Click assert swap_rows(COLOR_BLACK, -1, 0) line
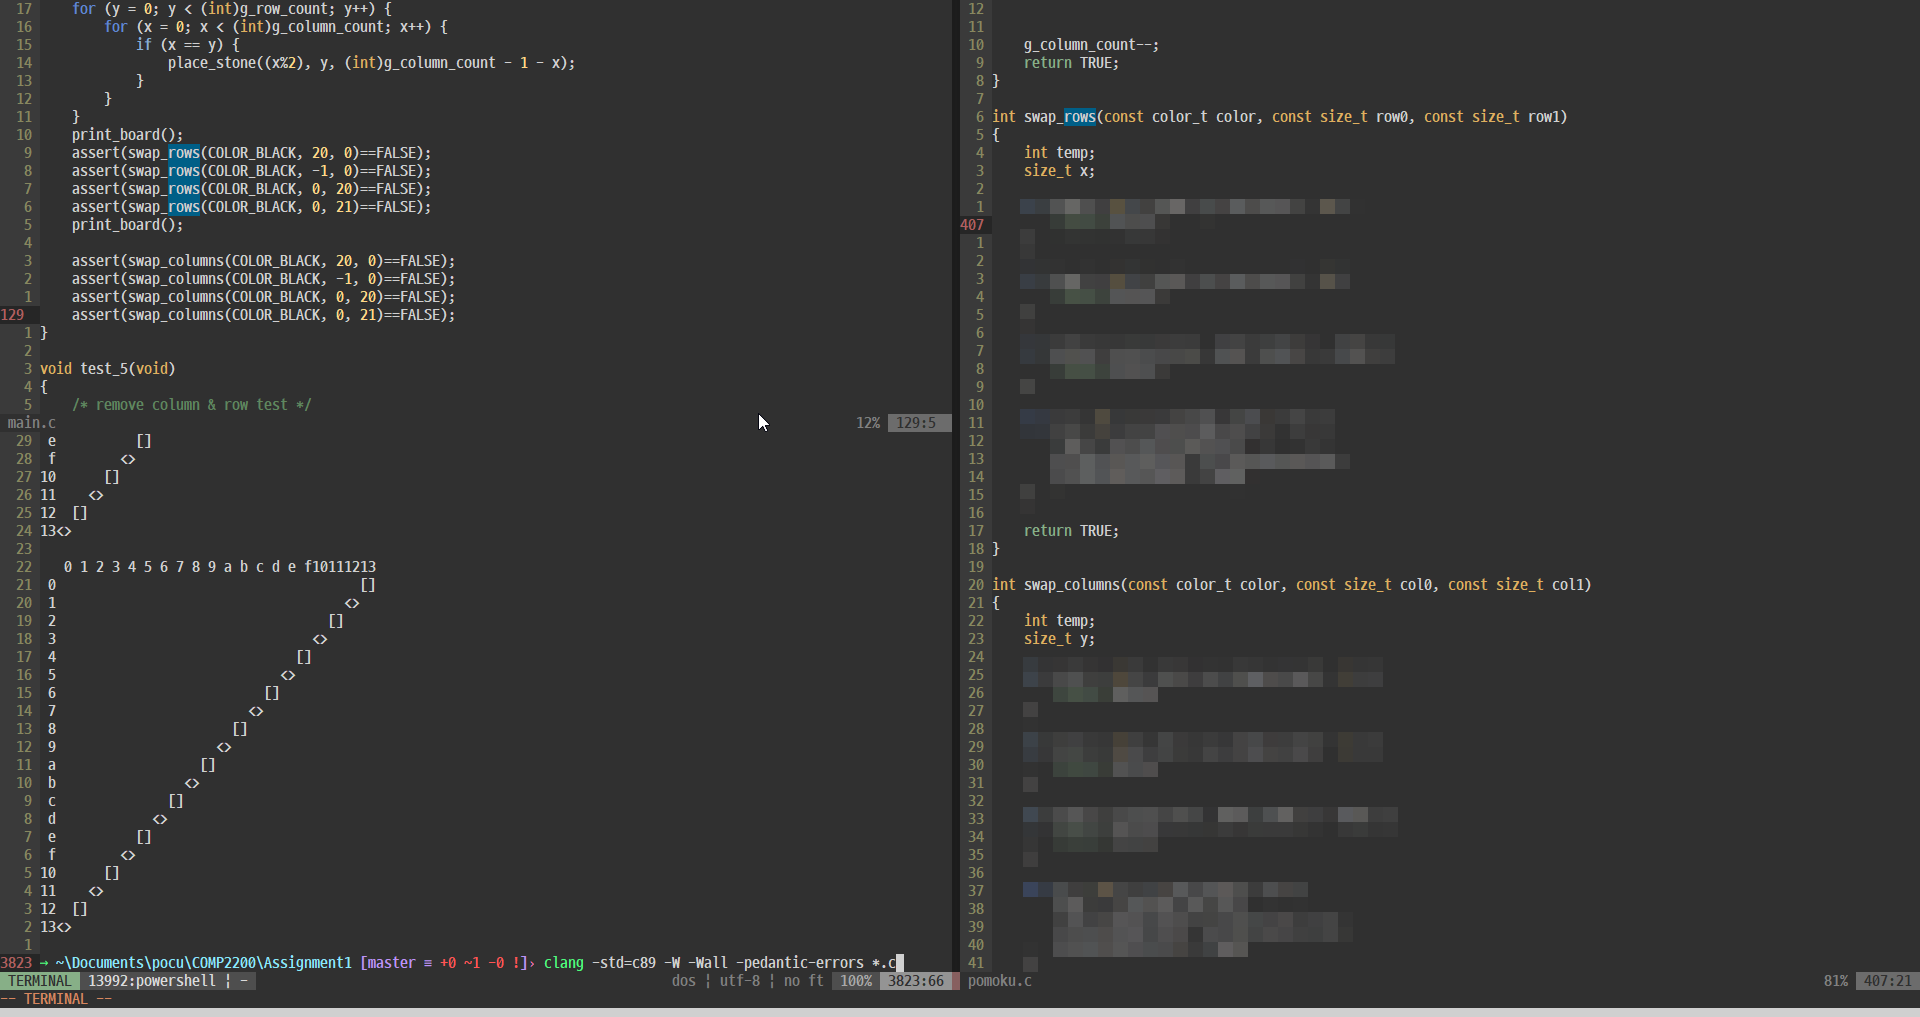Image resolution: width=1920 pixels, height=1017 pixels. 252,171
